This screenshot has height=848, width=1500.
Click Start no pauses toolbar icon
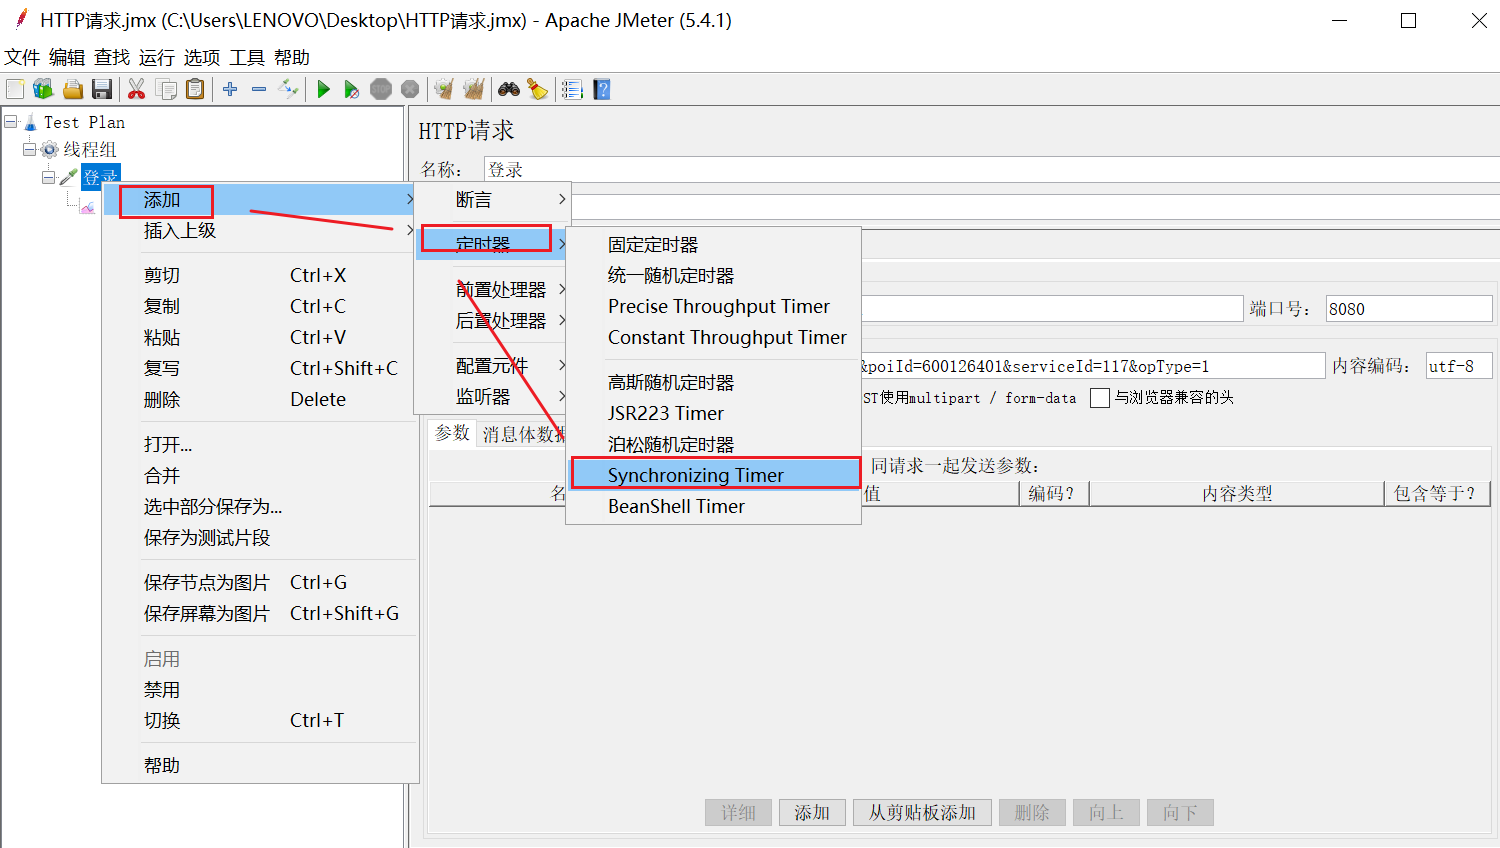coord(352,89)
